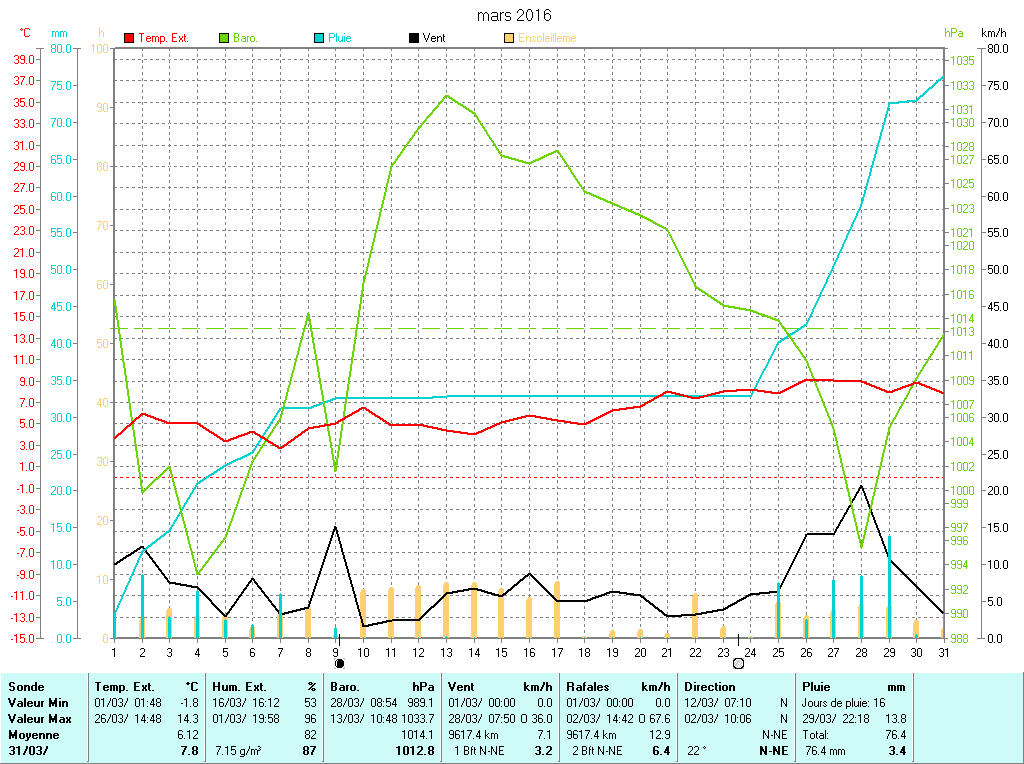This screenshot has width=1024, height=764.
Task: Click the km/h axis unit label
Action: pyautogui.click(x=994, y=33)
